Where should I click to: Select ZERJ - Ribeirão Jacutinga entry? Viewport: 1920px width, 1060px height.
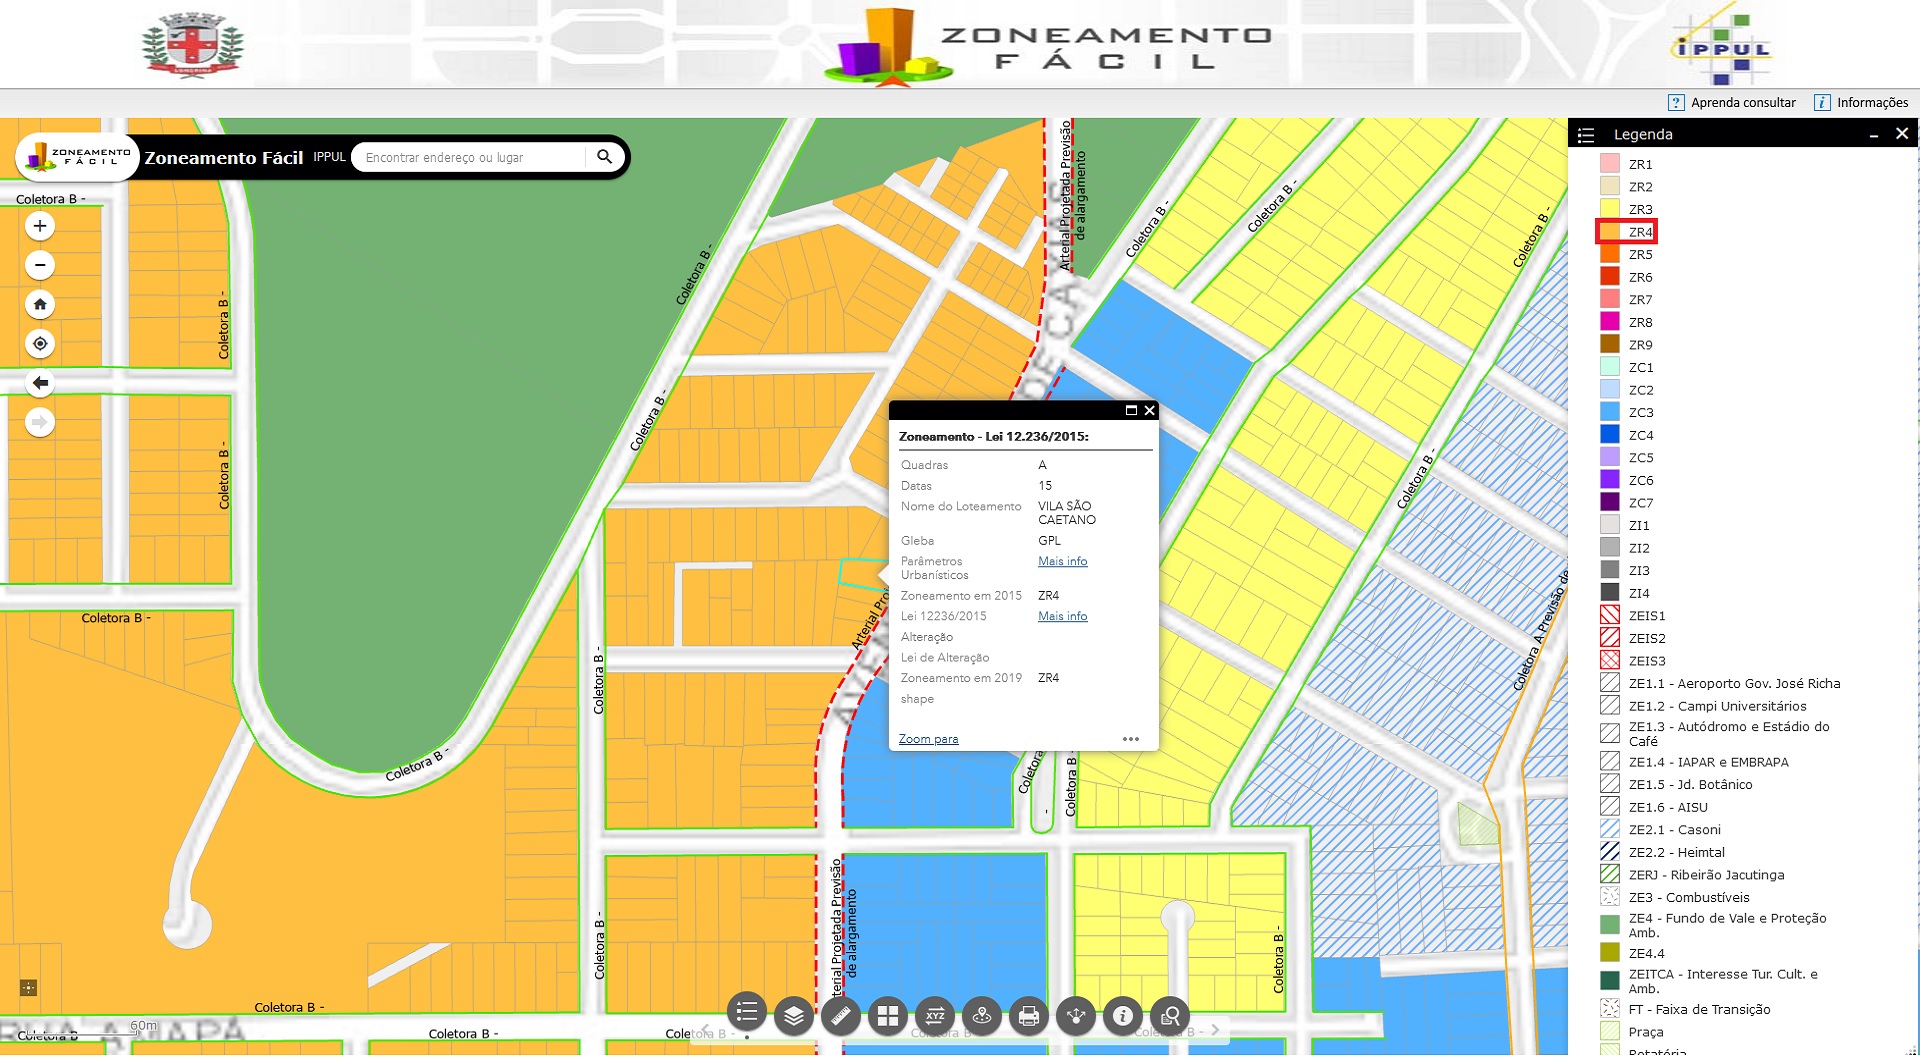[x=1706, y=874]
